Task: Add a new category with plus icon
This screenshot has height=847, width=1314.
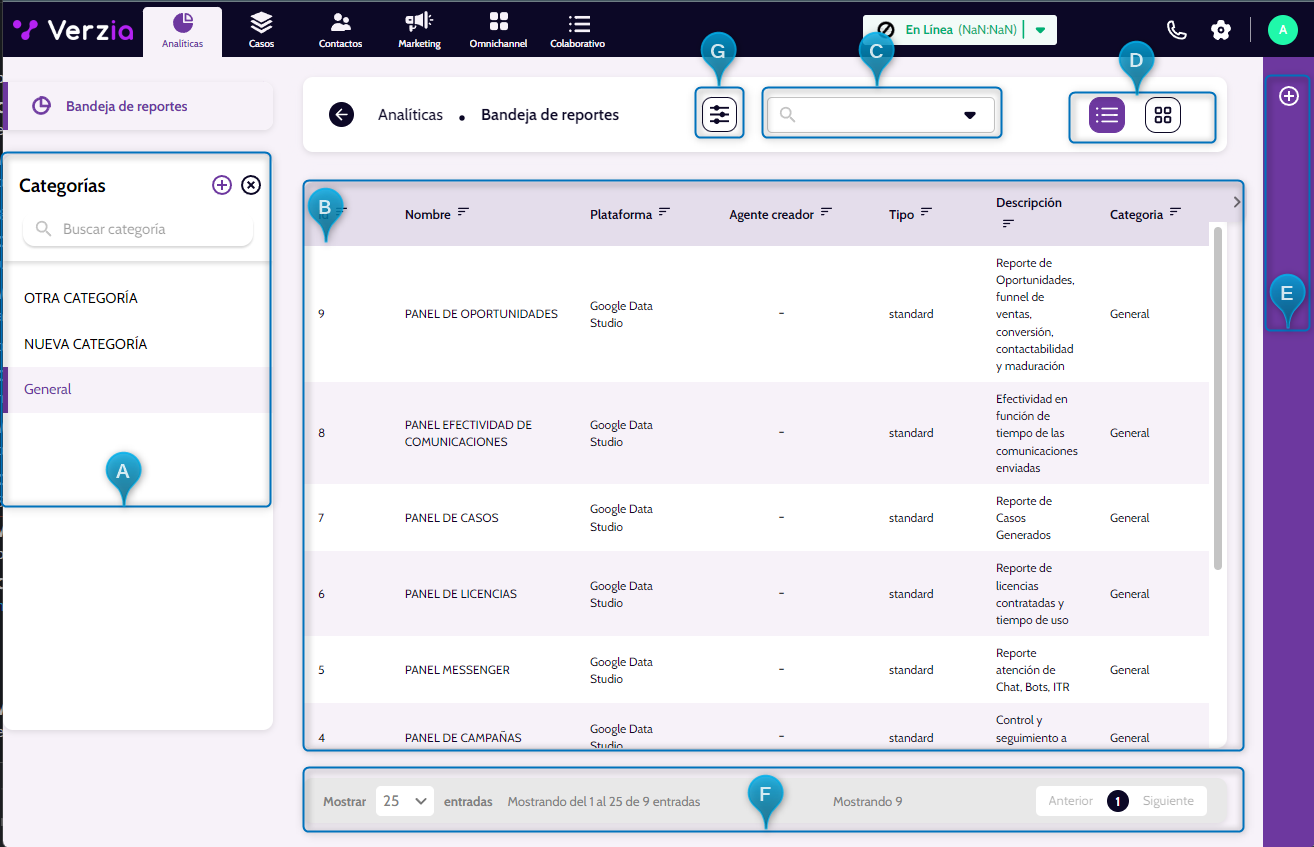Action: 222,185
